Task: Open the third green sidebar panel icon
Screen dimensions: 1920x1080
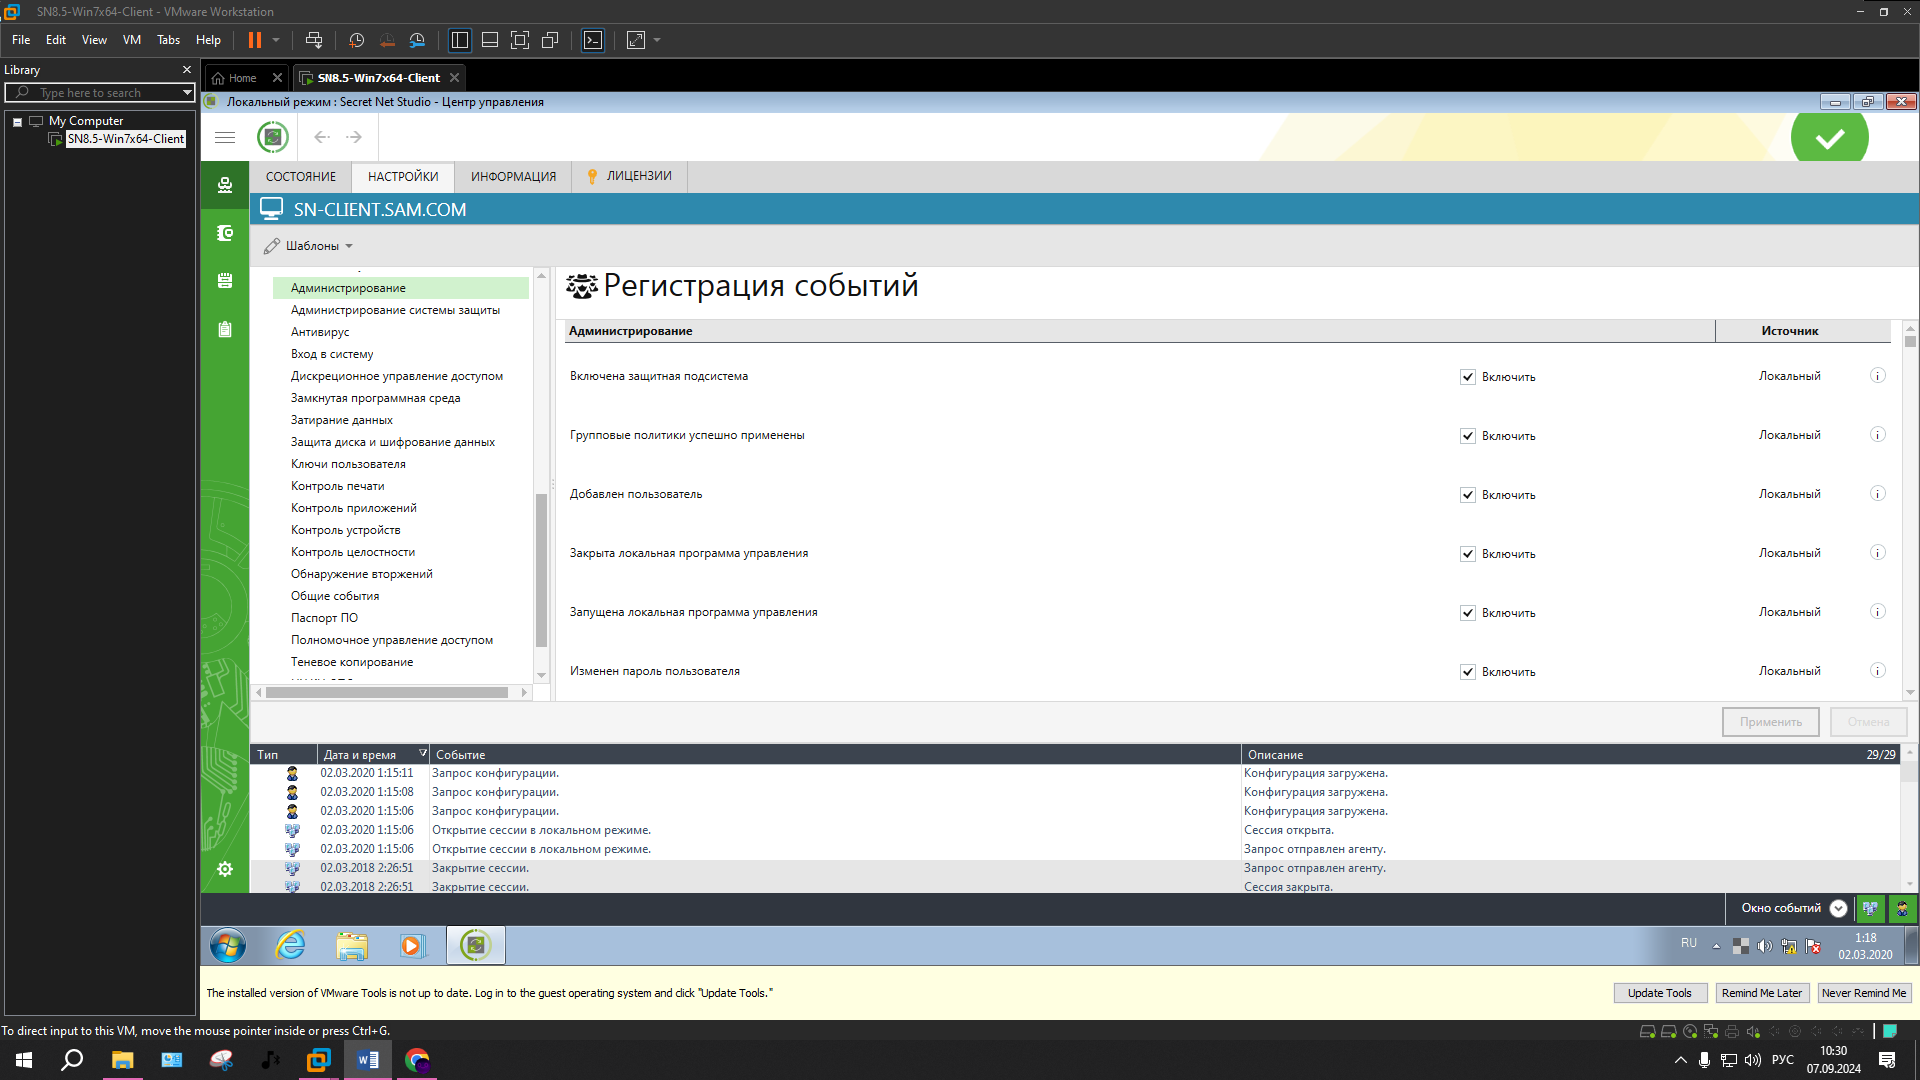Action: (x=225, y=281)
